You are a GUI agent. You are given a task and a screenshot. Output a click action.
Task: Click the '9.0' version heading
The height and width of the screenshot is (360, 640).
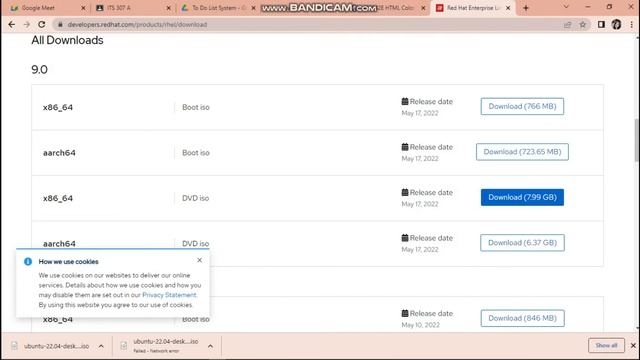click(x=40, y=70)
